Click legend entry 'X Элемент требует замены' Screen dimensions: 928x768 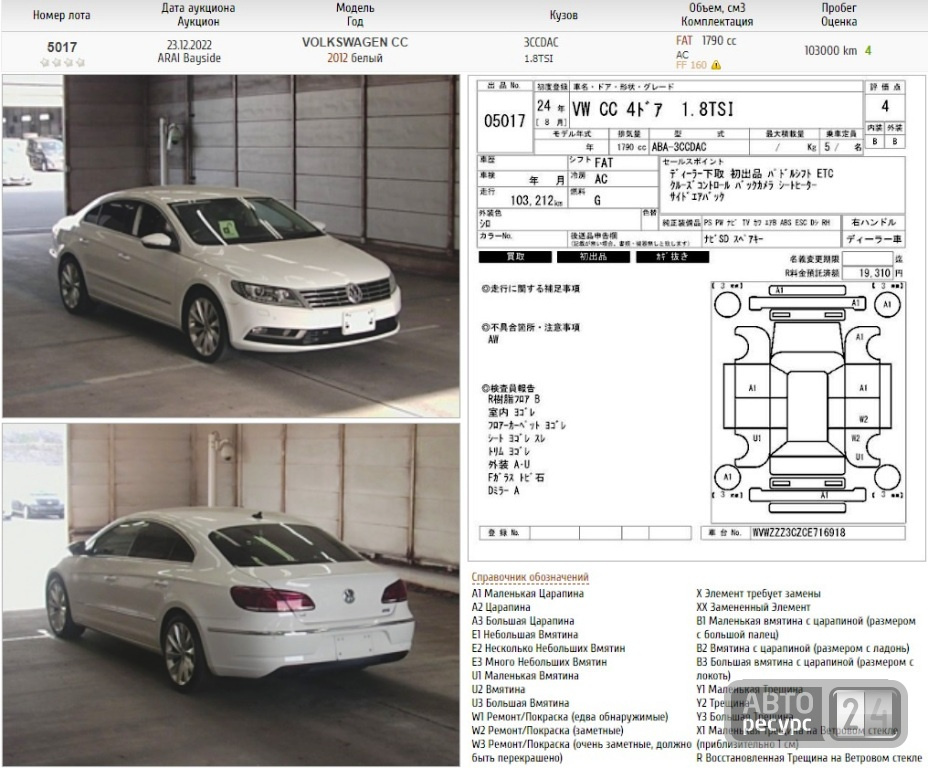758,593
